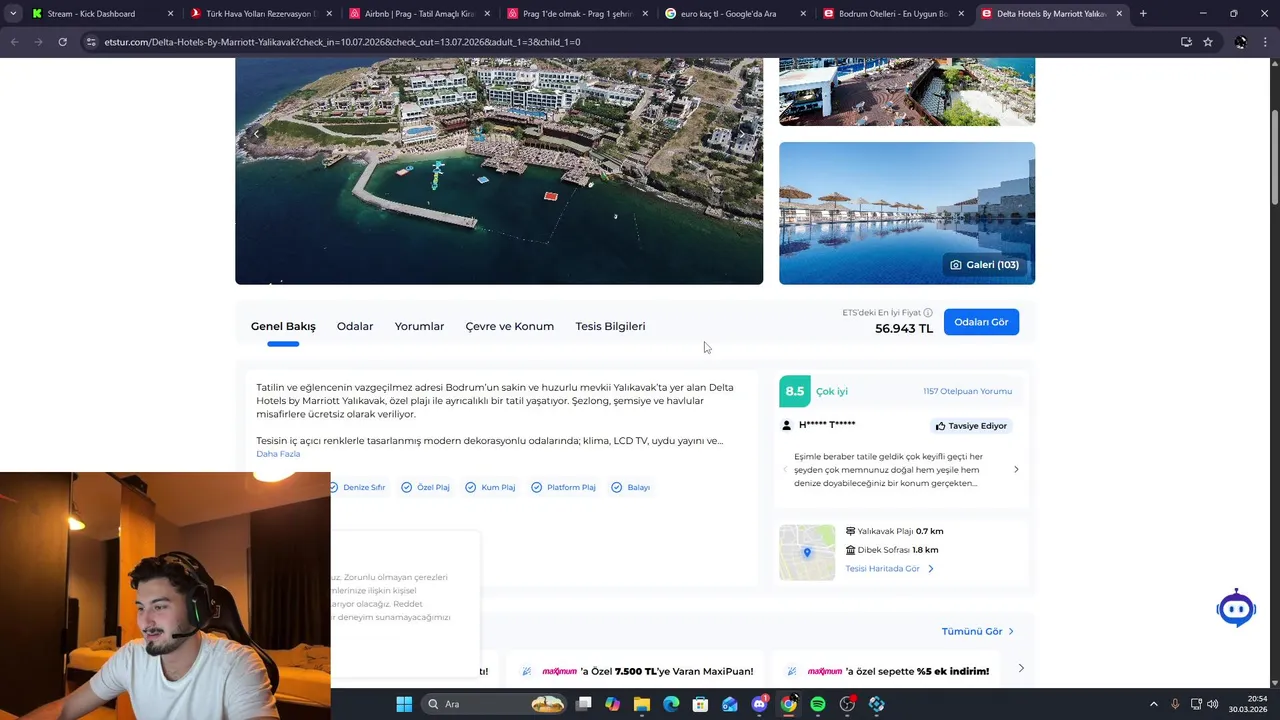The image size is (1280, 720).
Task: Open Spotify from taskbar
Action: pyautogui.click(x=818, y=704)
